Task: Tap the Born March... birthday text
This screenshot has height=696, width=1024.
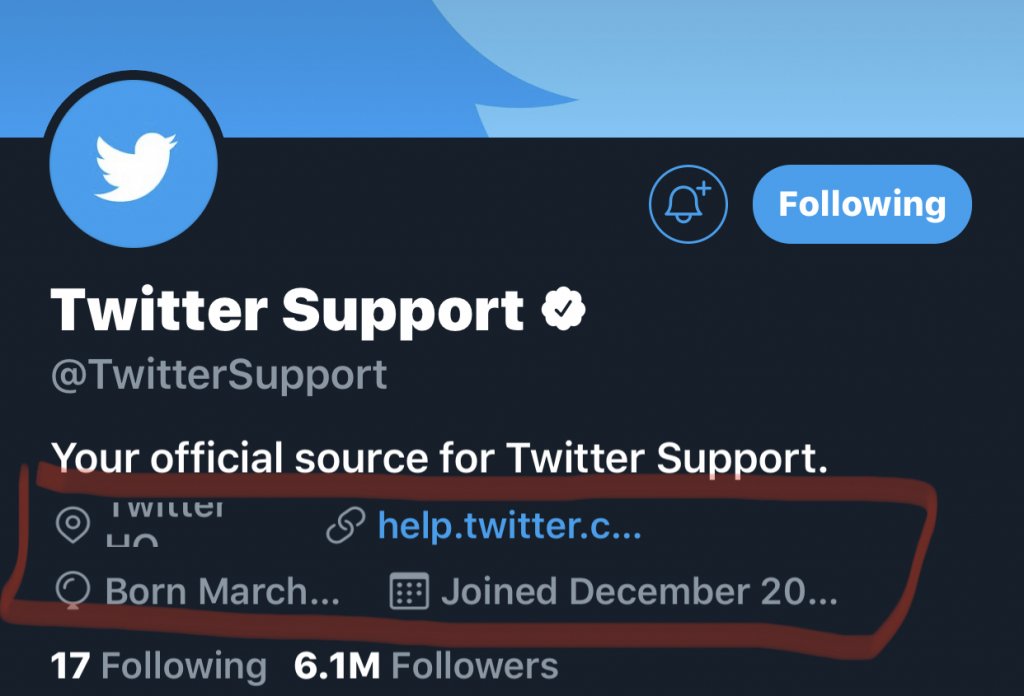Action: (x=222, y=592)
